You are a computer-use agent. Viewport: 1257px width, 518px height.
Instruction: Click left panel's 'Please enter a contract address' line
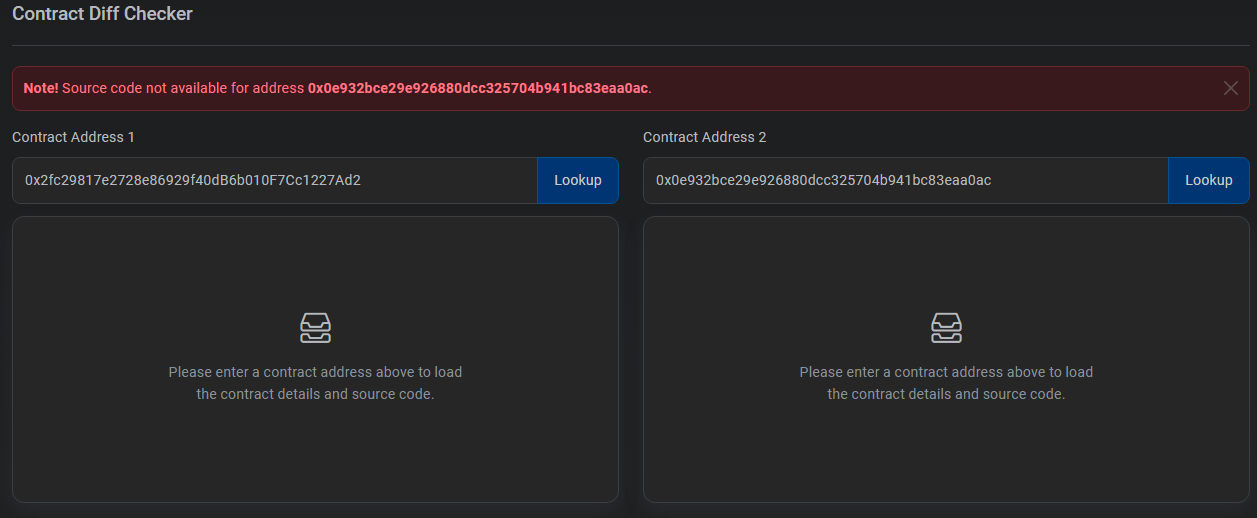click(315, 372)
